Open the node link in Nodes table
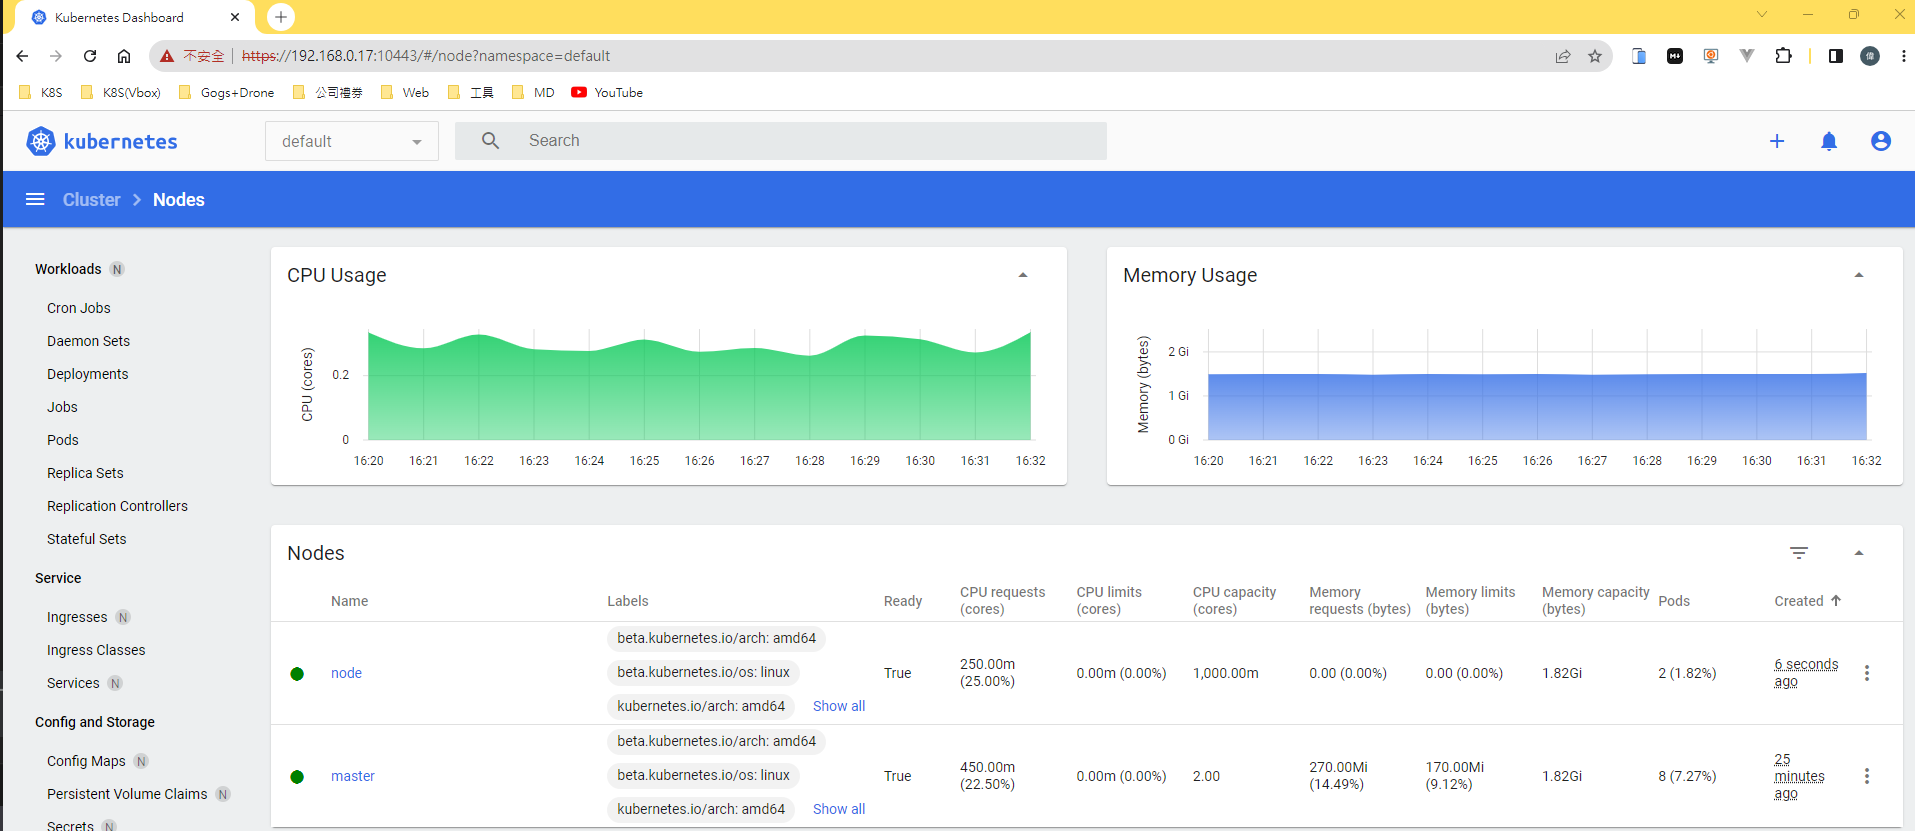The height and width of the screenshot is (831, 1915). [x=346, y=673]
